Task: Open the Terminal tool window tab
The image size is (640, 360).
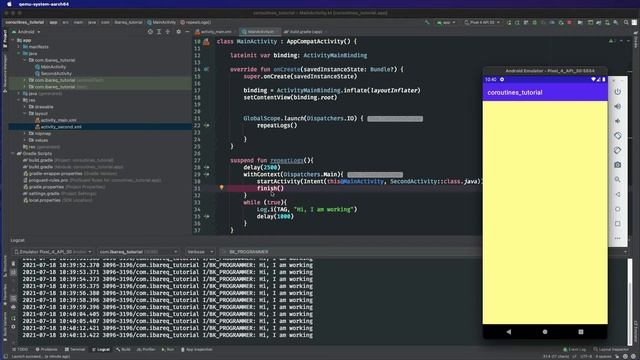Action: tap(75, 349)
